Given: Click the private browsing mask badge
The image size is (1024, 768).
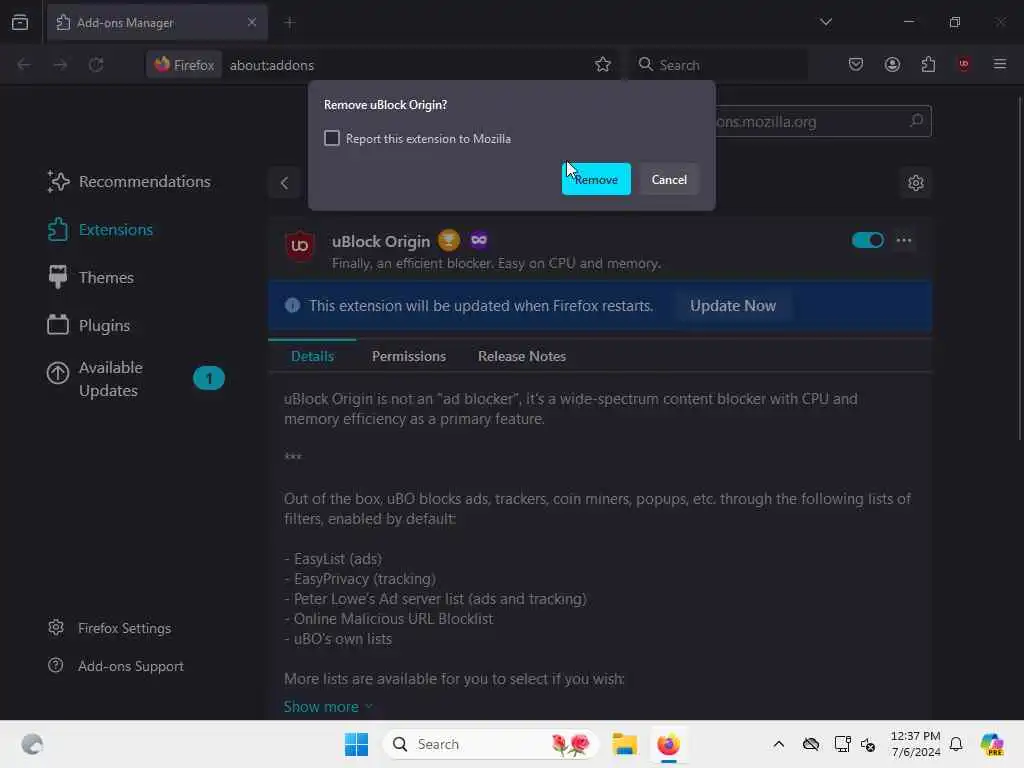Looking at the screenshot, I should click(479, 240).
